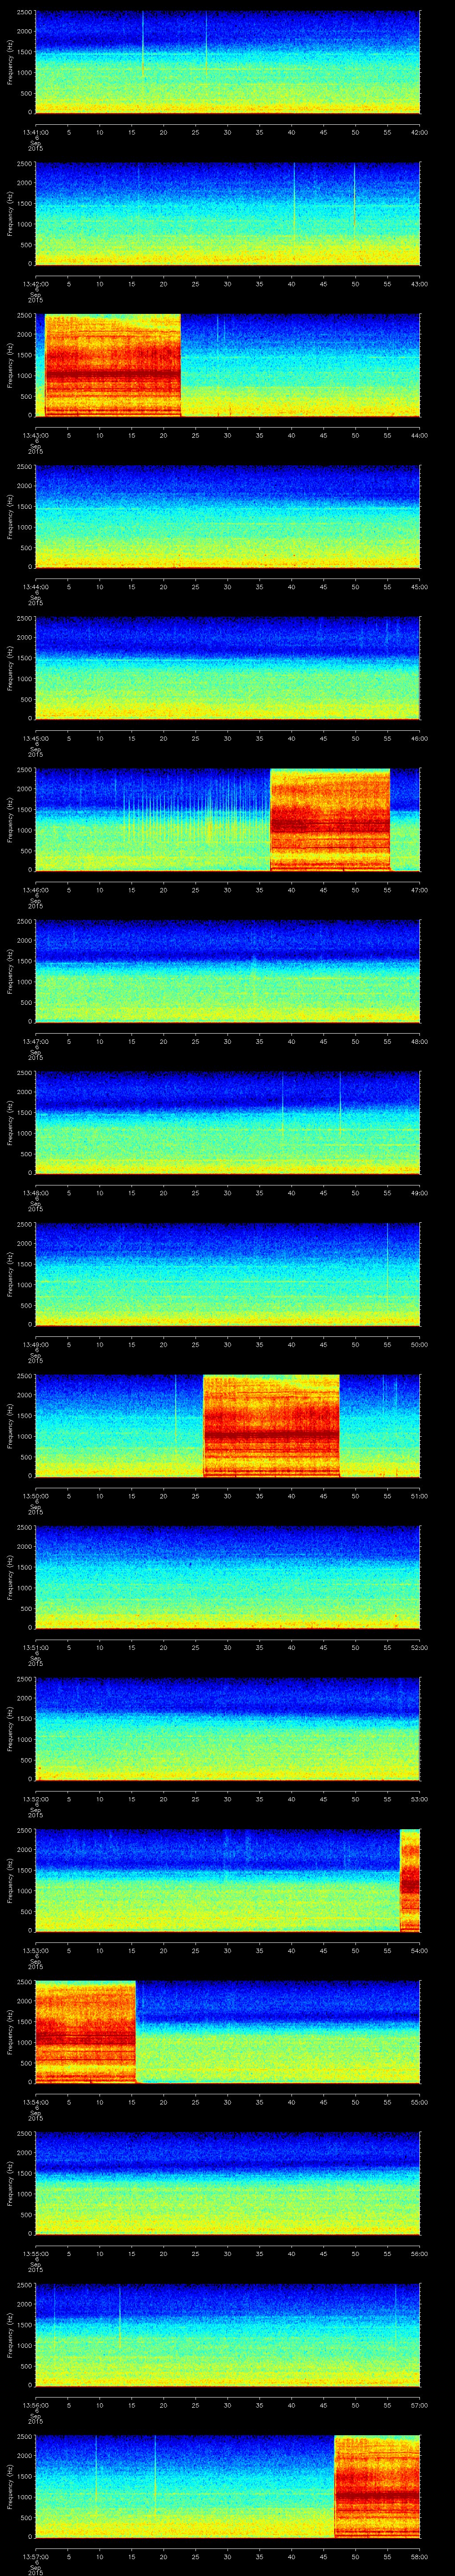Click the vertical spike near 17s in 13:41 panel
This screenshot has width=455, height=2576.
[142, 45]
